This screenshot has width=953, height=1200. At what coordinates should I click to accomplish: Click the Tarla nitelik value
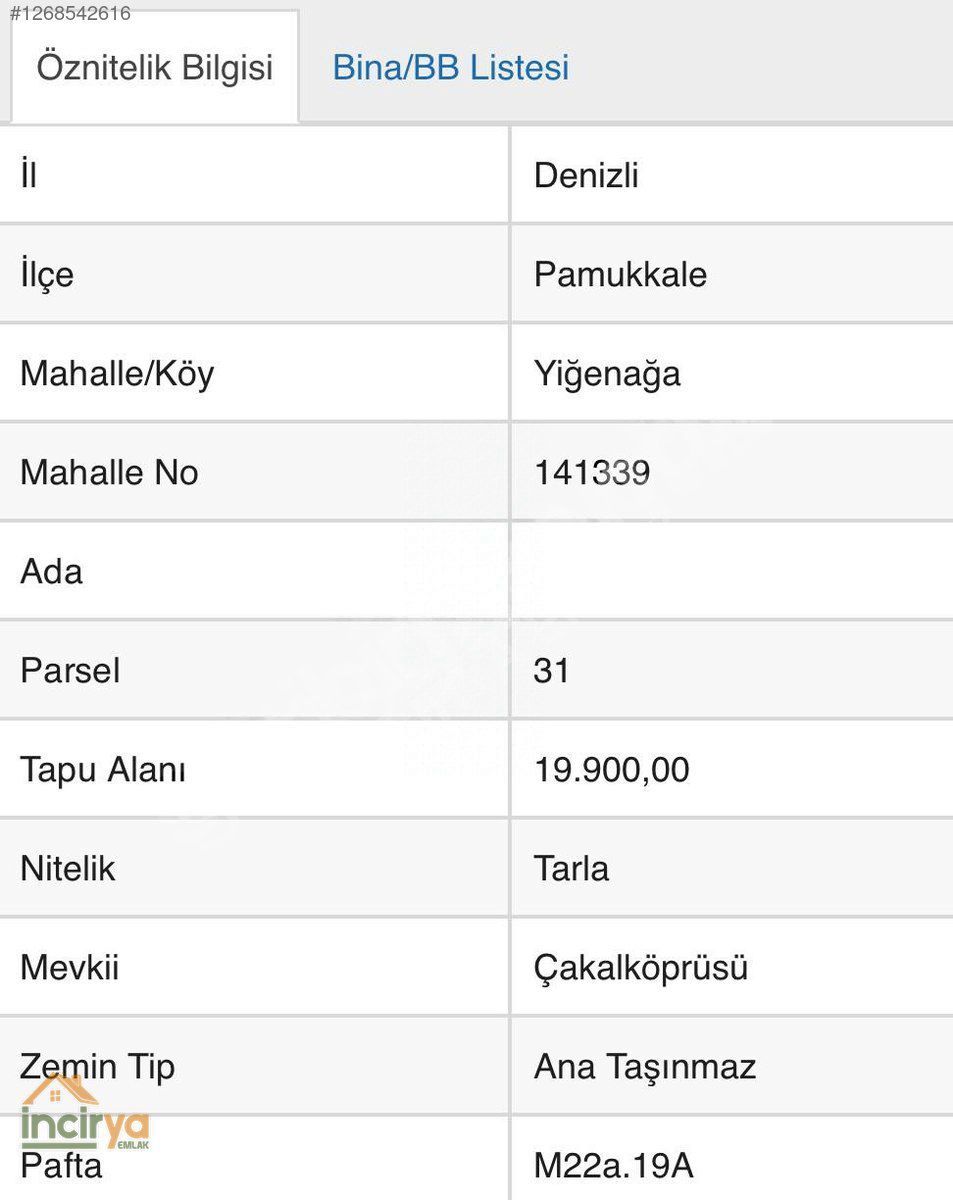pyautogui.click(x=571, y=868)
